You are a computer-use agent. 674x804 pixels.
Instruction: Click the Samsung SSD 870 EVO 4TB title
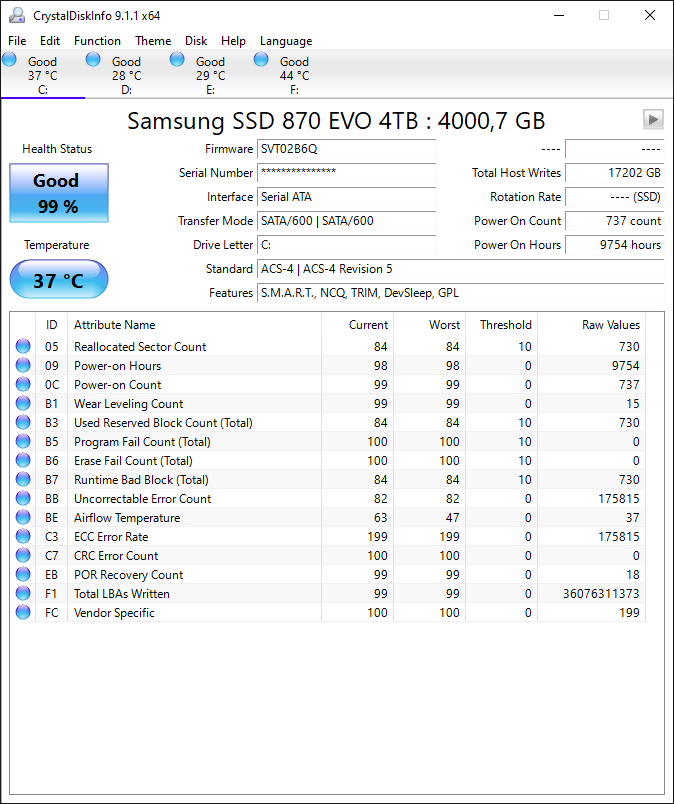336,121
